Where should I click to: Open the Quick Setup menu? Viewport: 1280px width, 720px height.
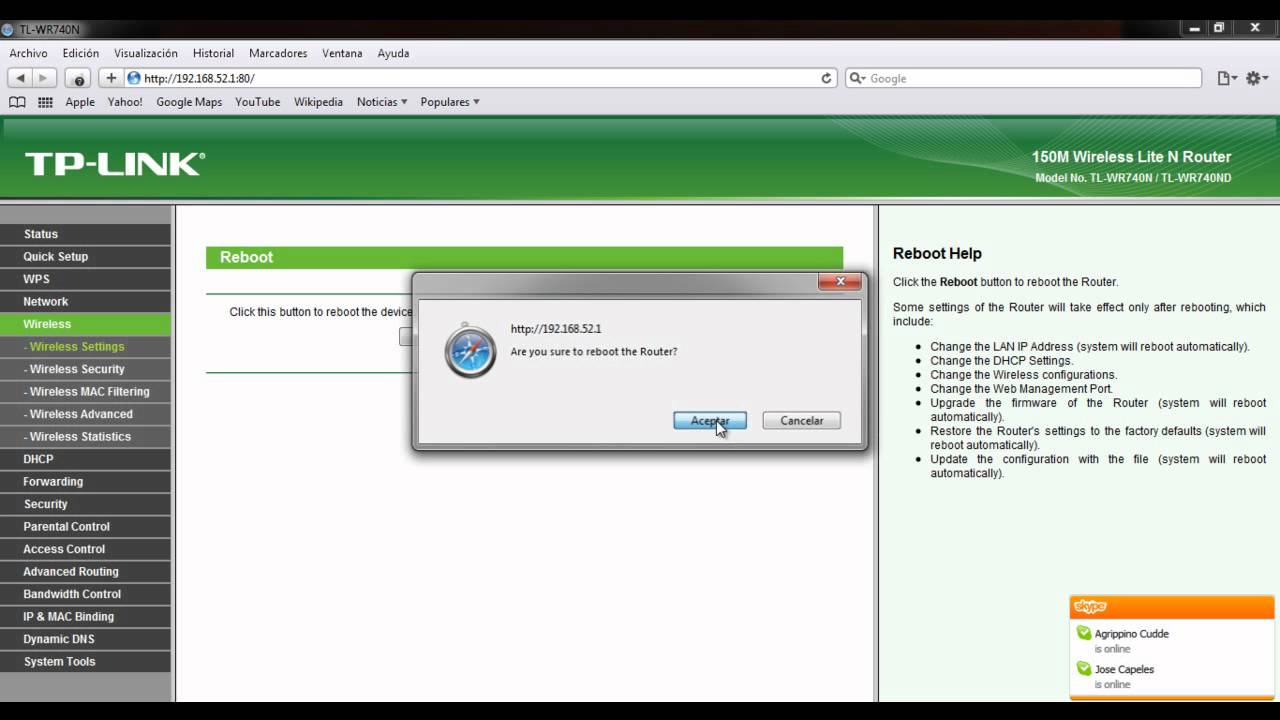(x=85, y=257)
